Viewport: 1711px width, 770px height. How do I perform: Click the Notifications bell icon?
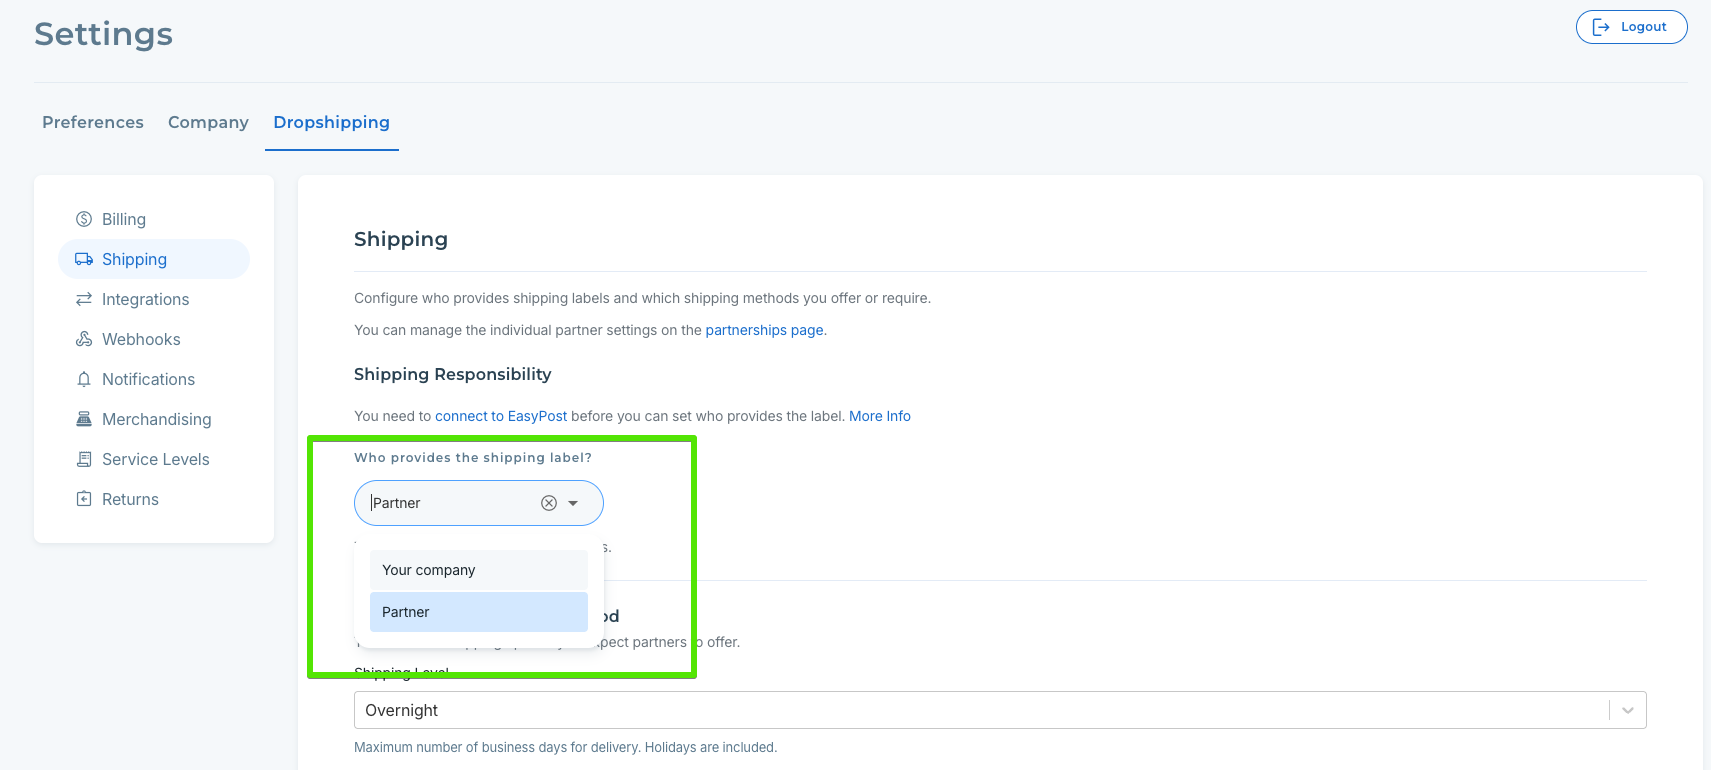(84, 379)
